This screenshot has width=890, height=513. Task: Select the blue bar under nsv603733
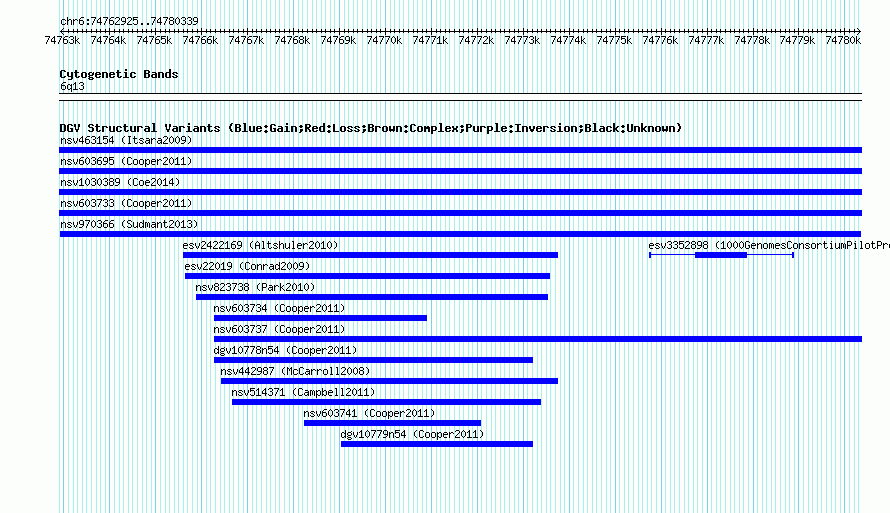460,213
